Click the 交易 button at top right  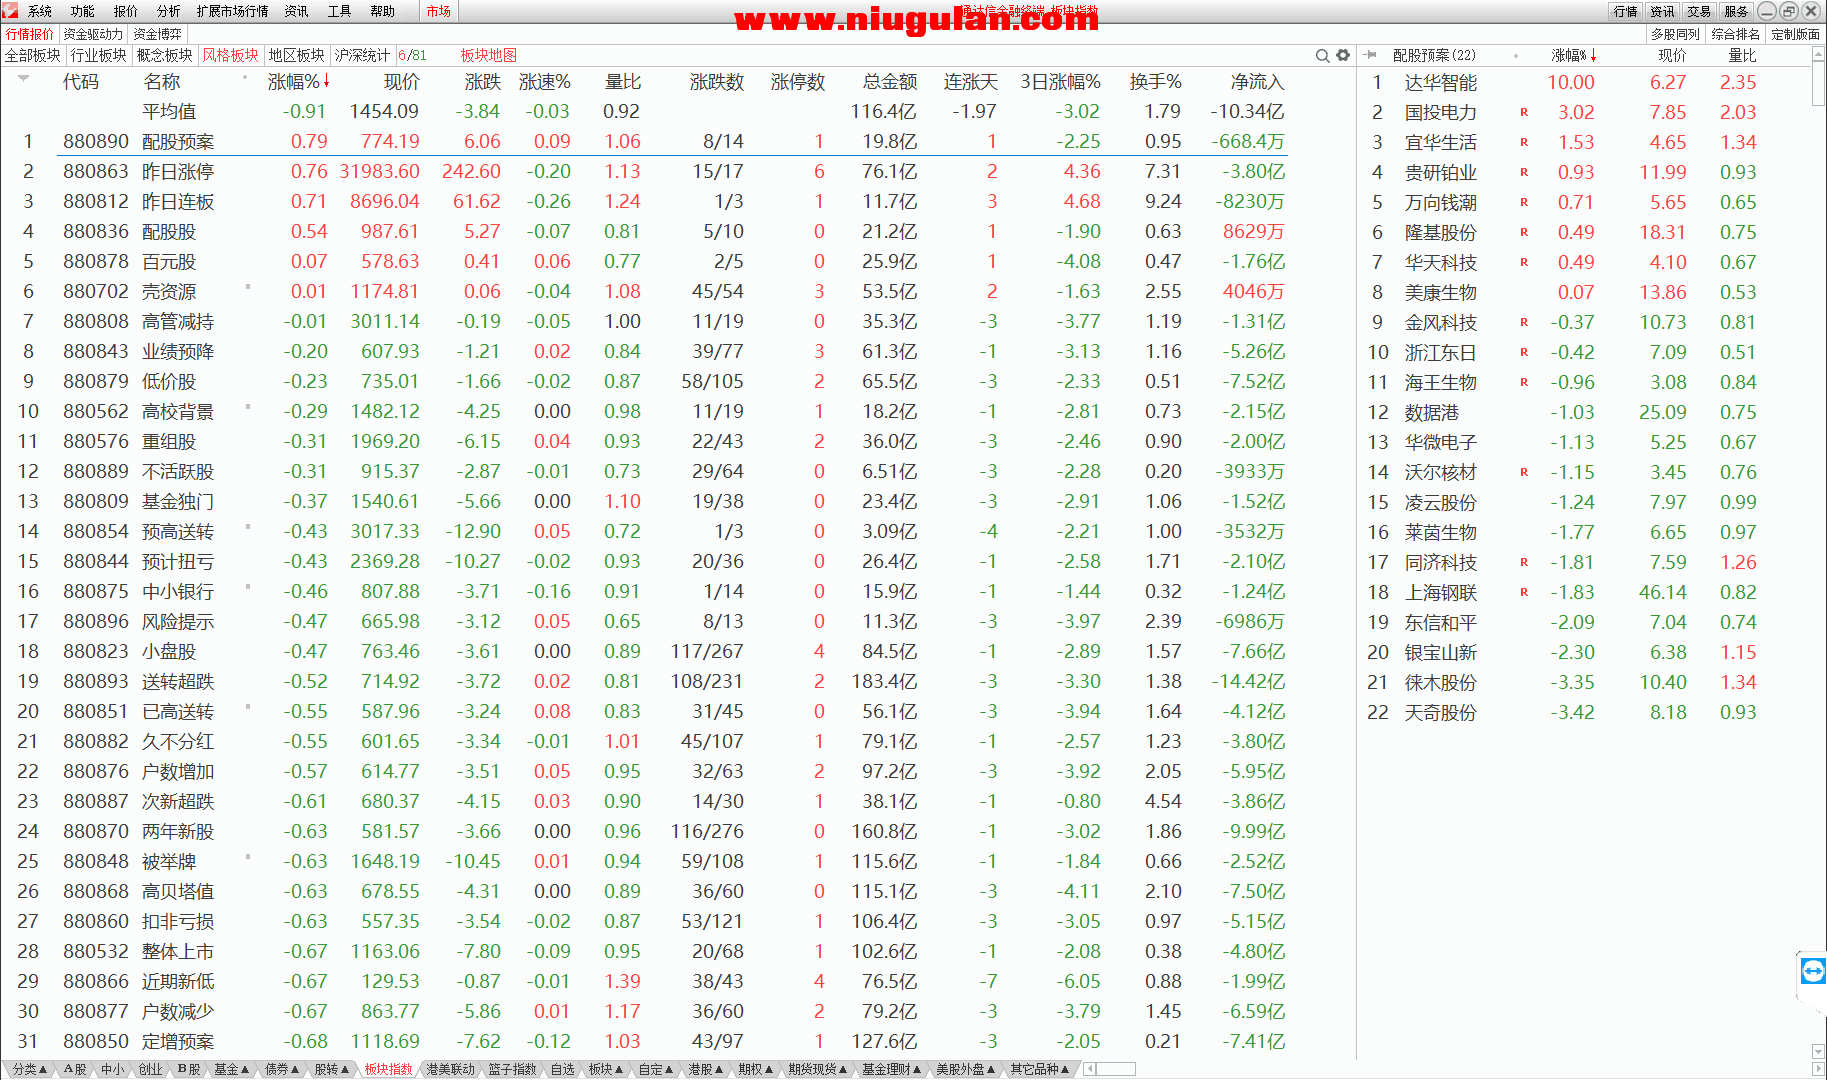[1699, 11]
